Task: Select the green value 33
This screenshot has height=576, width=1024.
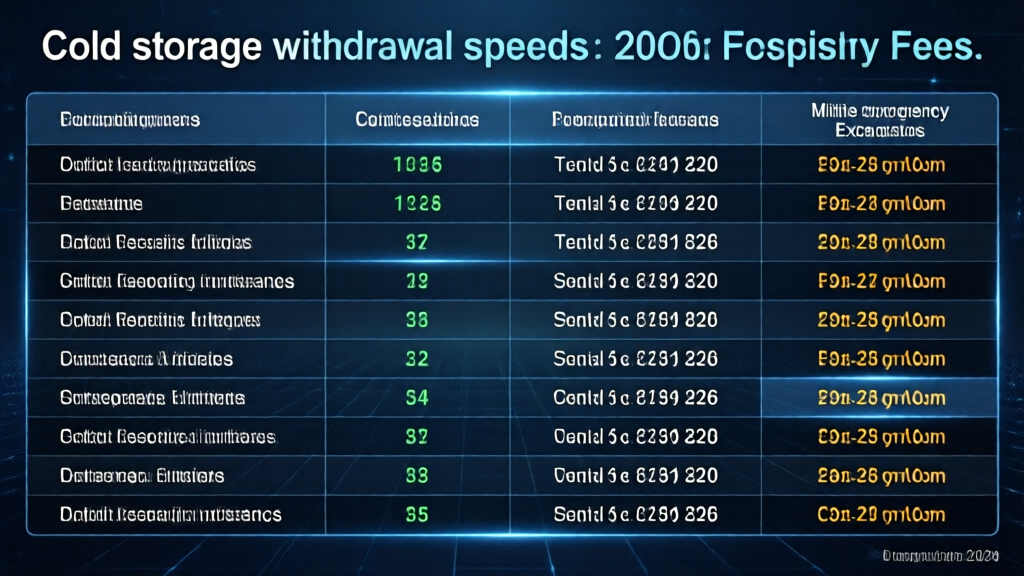Action: pos(417,476)
